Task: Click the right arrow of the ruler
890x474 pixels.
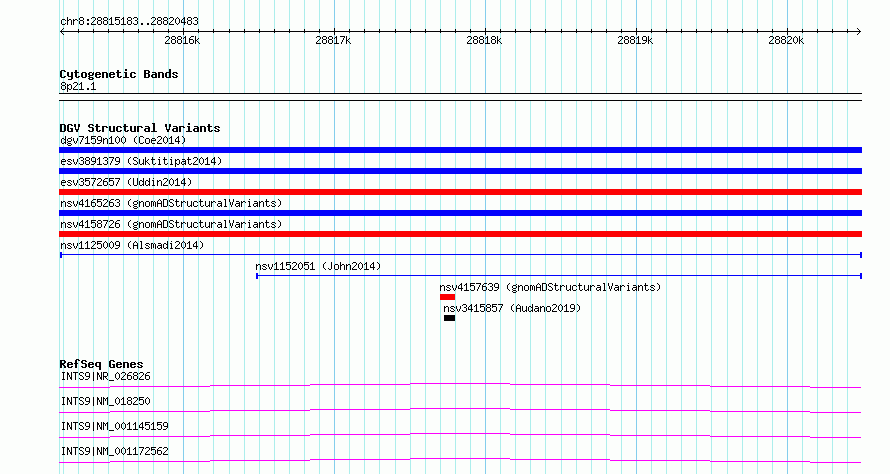Action: click(x=859, y=31)
